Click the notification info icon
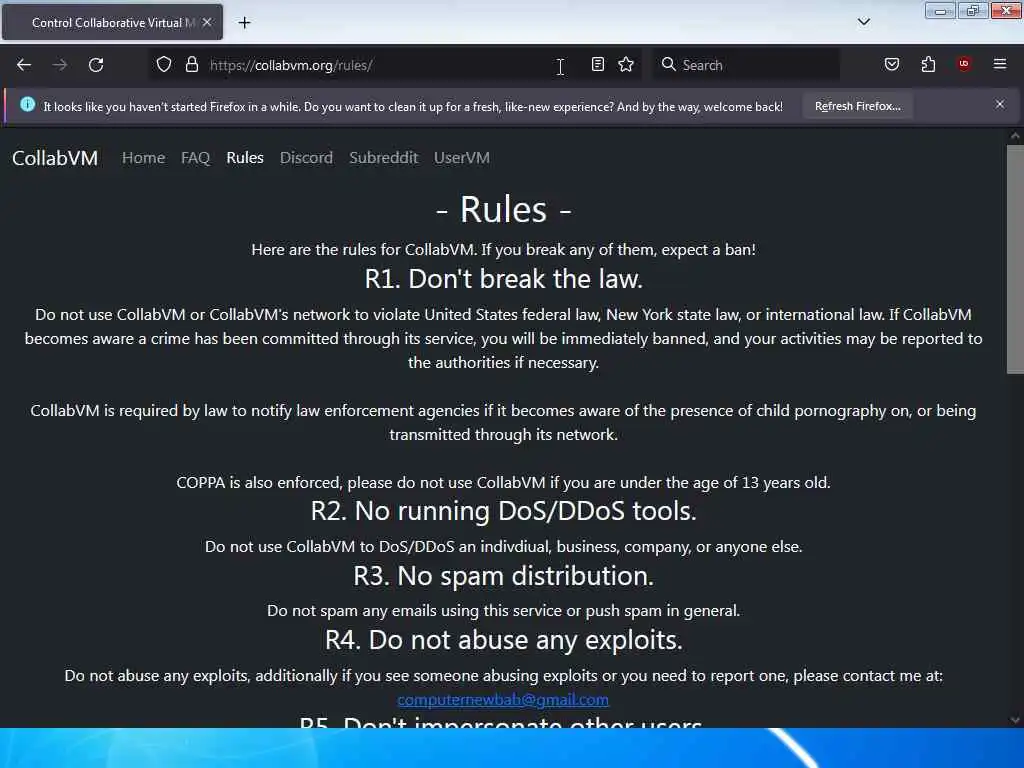The image size is (1024, 768). [x=27, y=104]
